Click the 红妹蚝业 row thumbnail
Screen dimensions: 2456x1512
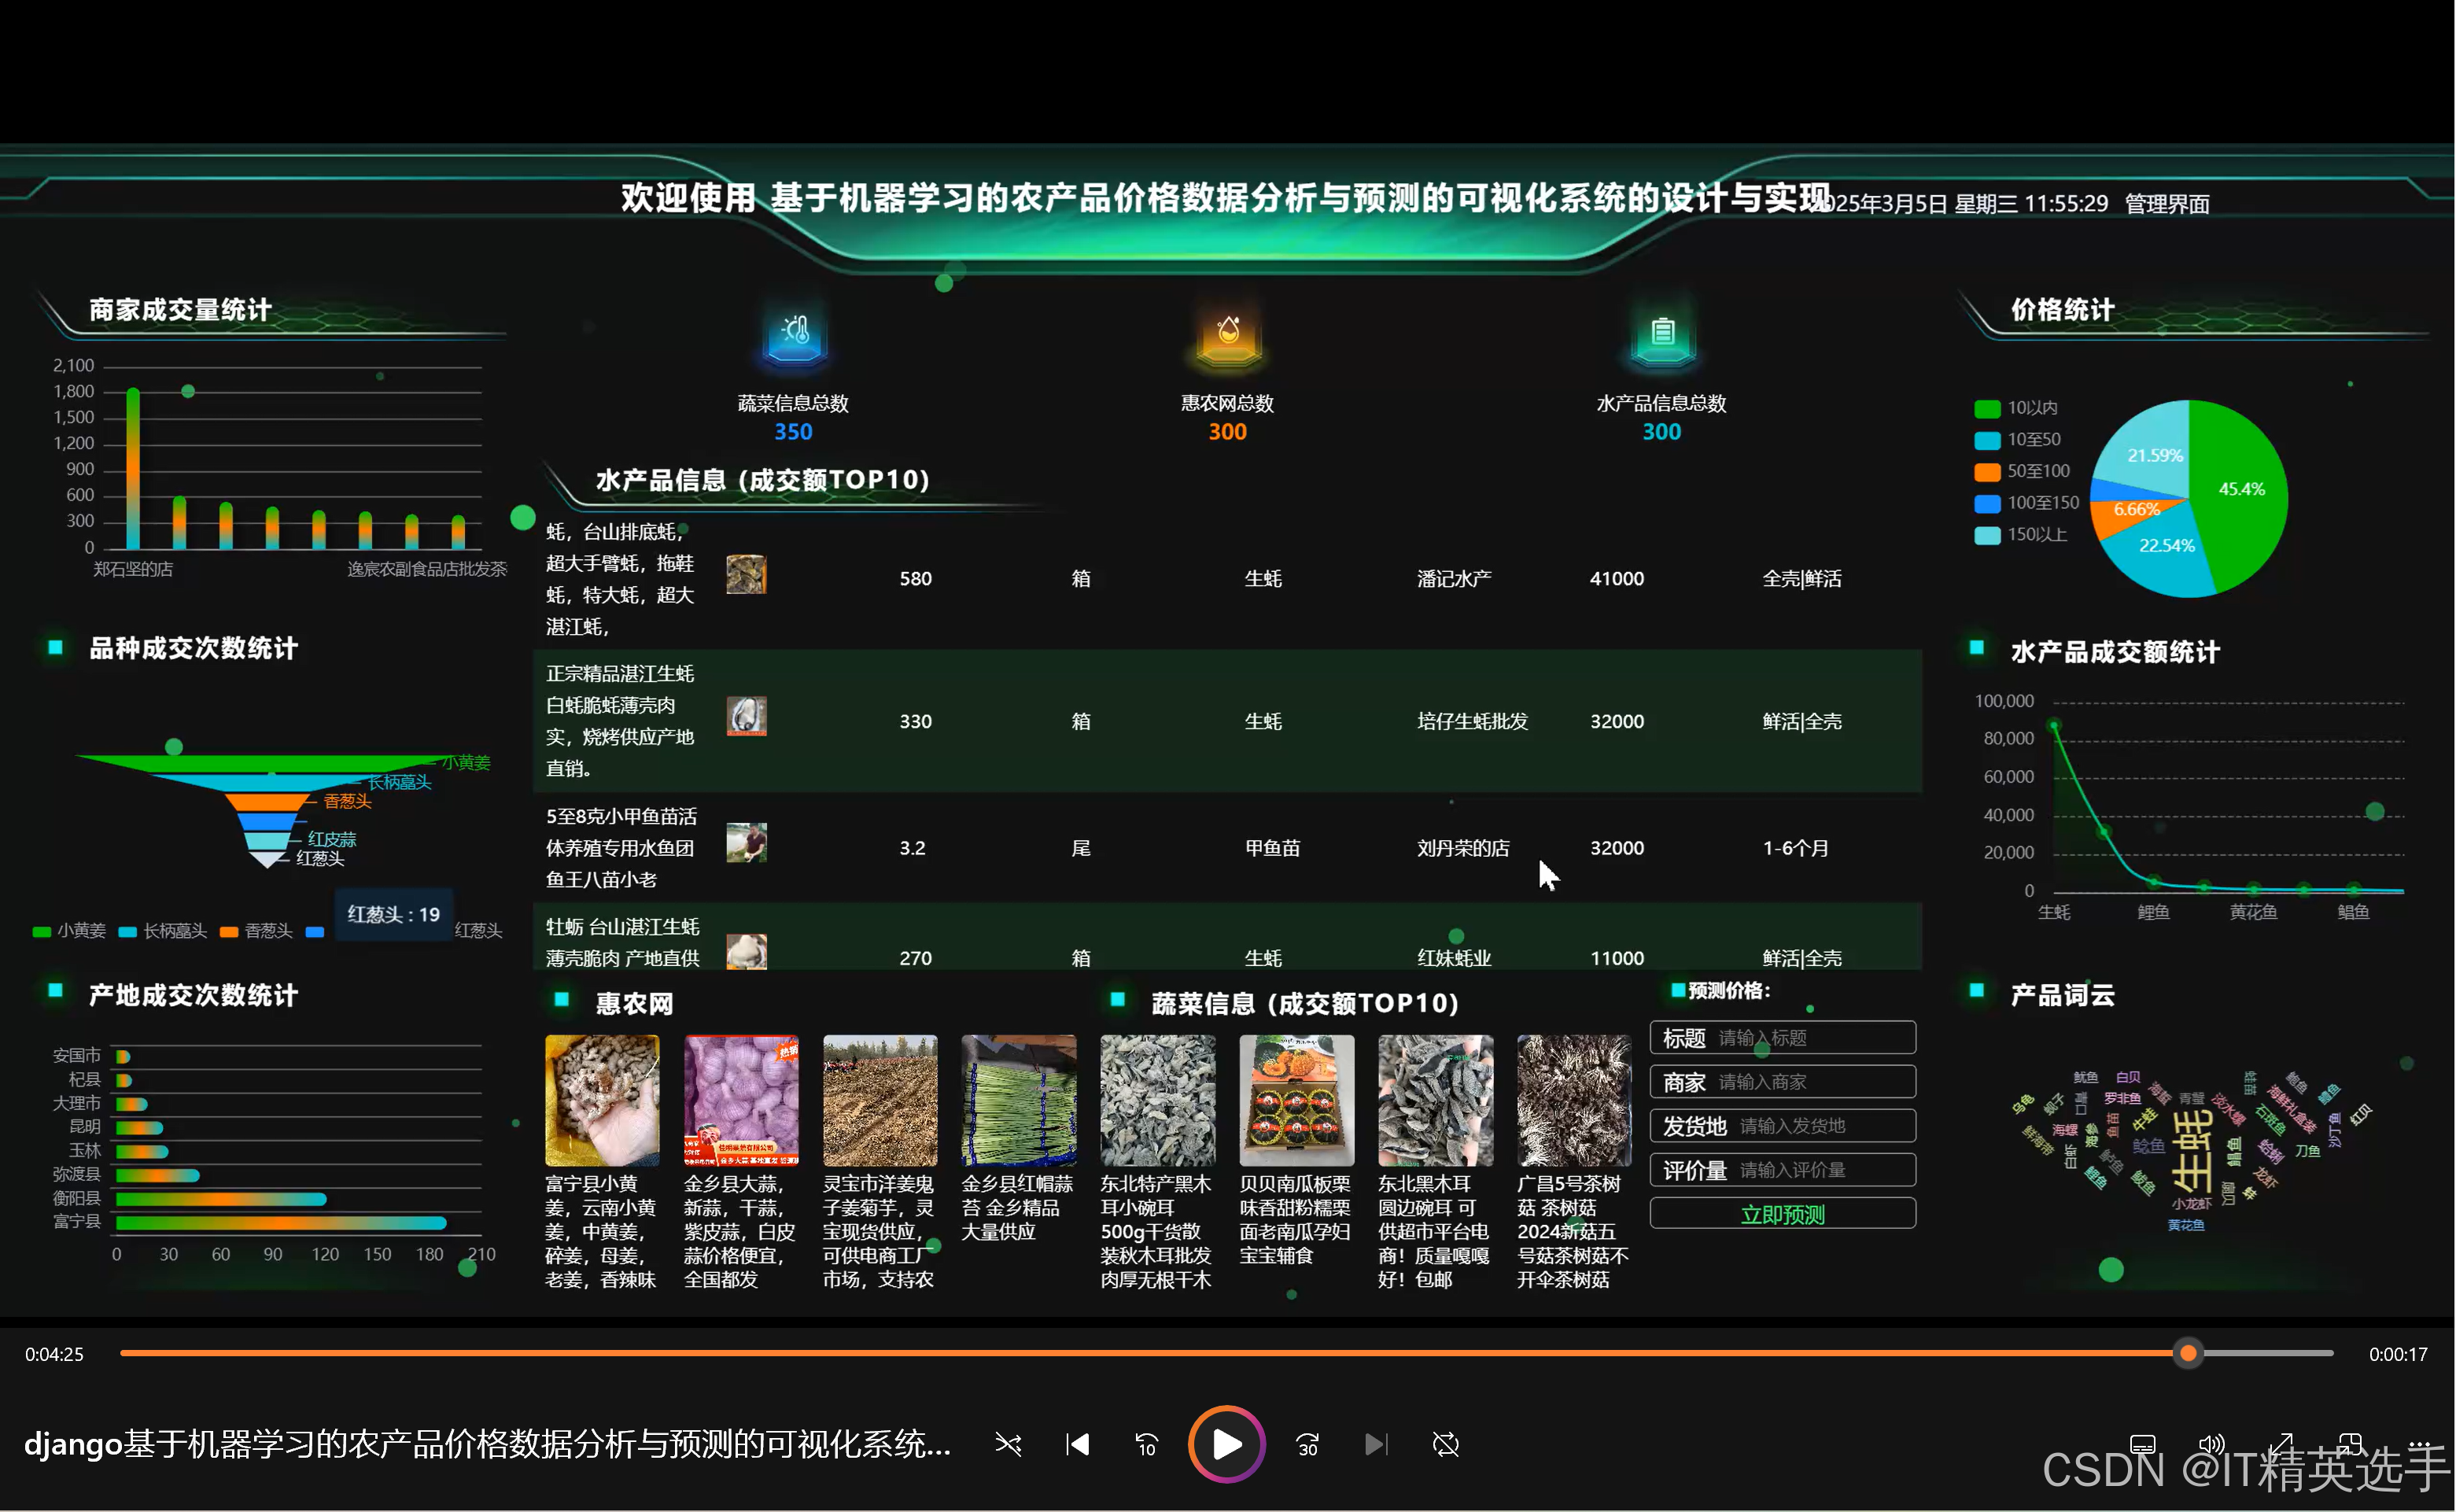pos(746,952)
